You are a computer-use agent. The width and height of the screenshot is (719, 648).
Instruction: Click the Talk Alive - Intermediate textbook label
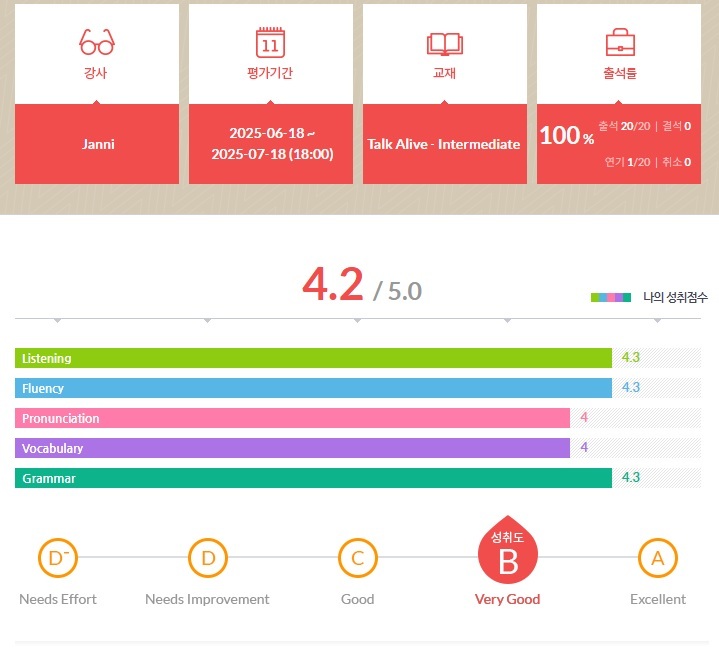pos(444,144)
